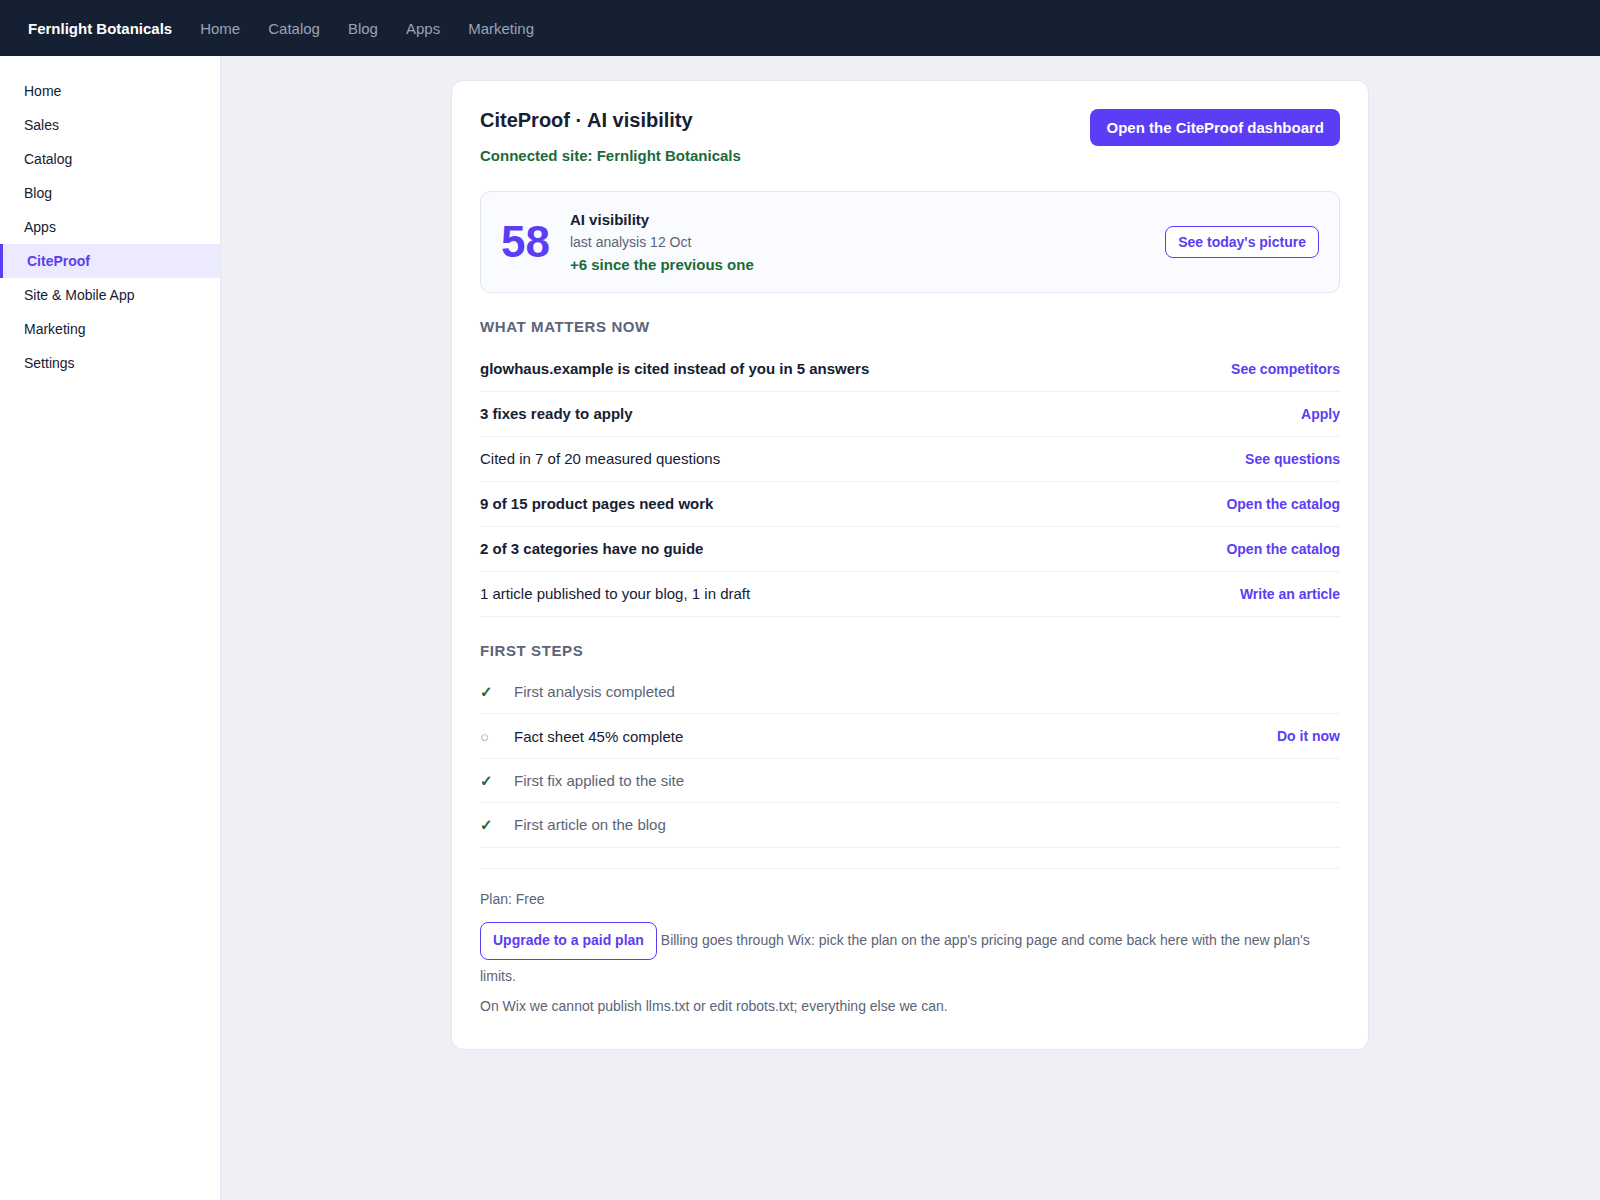Viewport: 1600px width, 1200px height.
Task: Click 'Fact sheet 45% complete' text
Action: click(598, 737)
